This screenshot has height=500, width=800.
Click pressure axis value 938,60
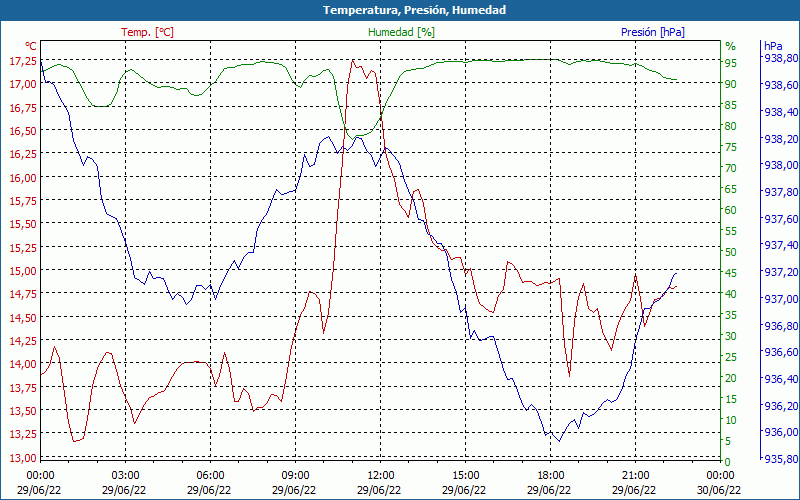click(781, 85)
